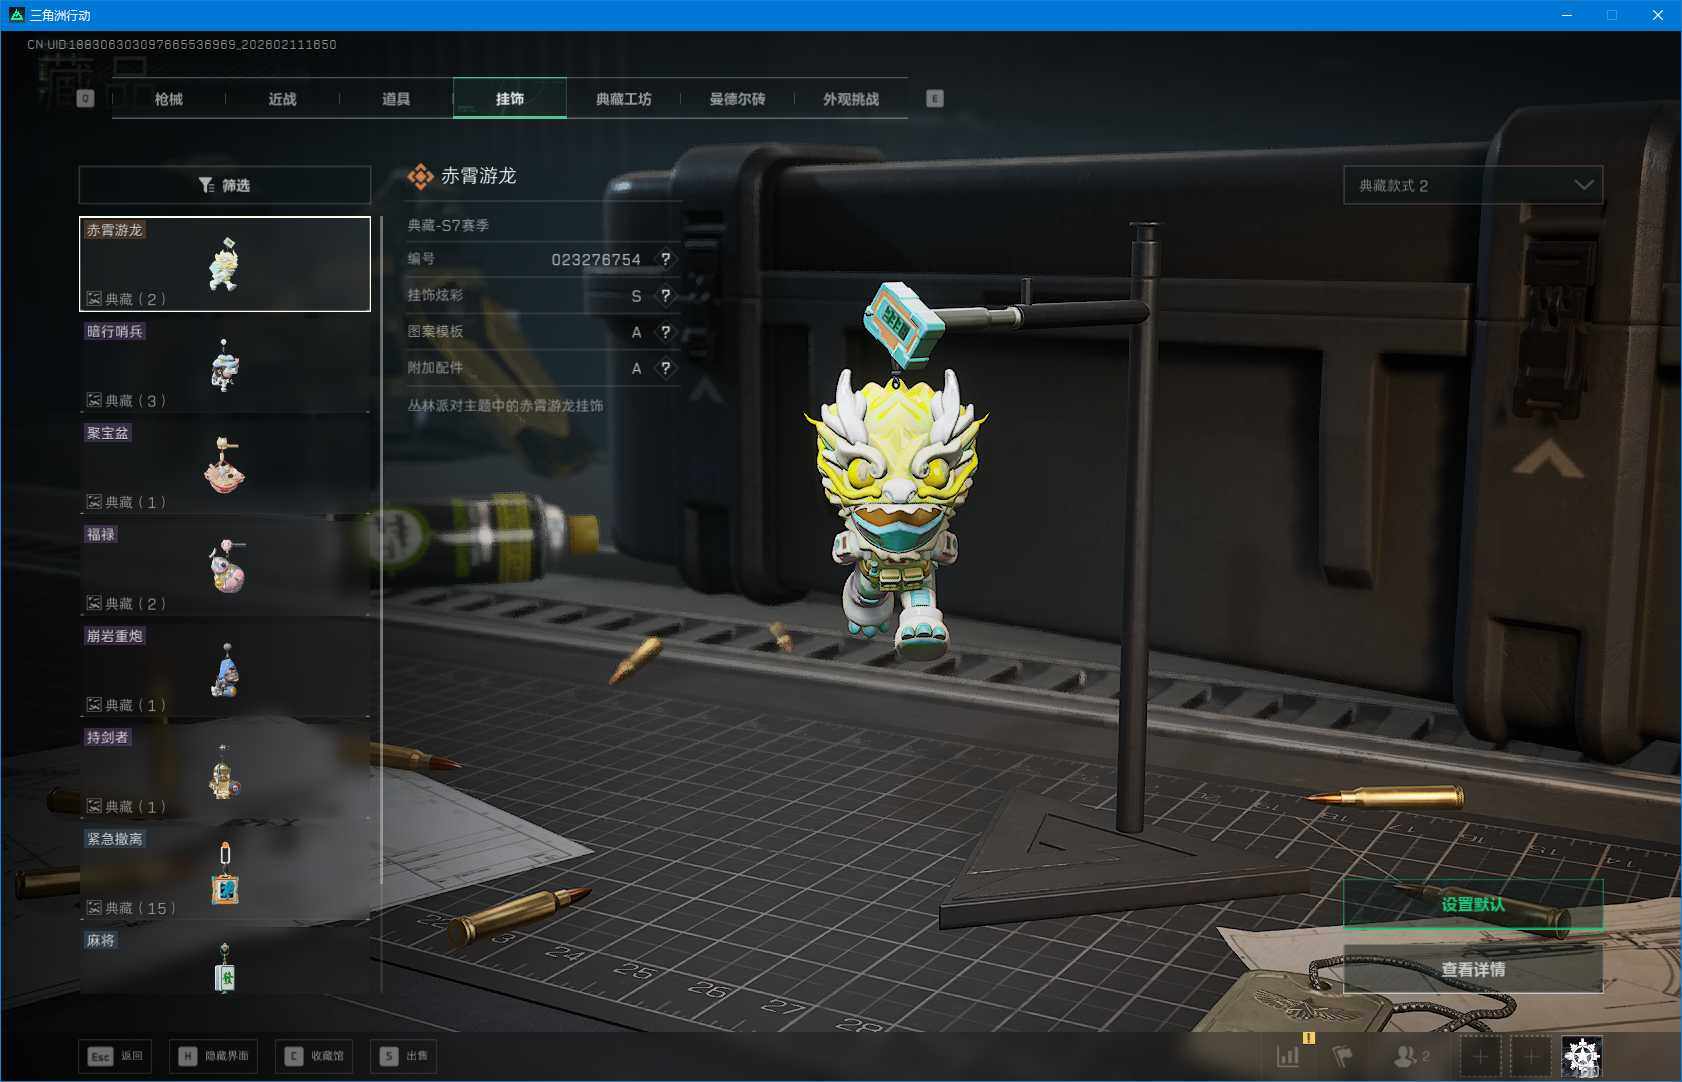1682x1082 pixels.
Task: Click the Q previous-tab key icon
Action: point(86,98)
